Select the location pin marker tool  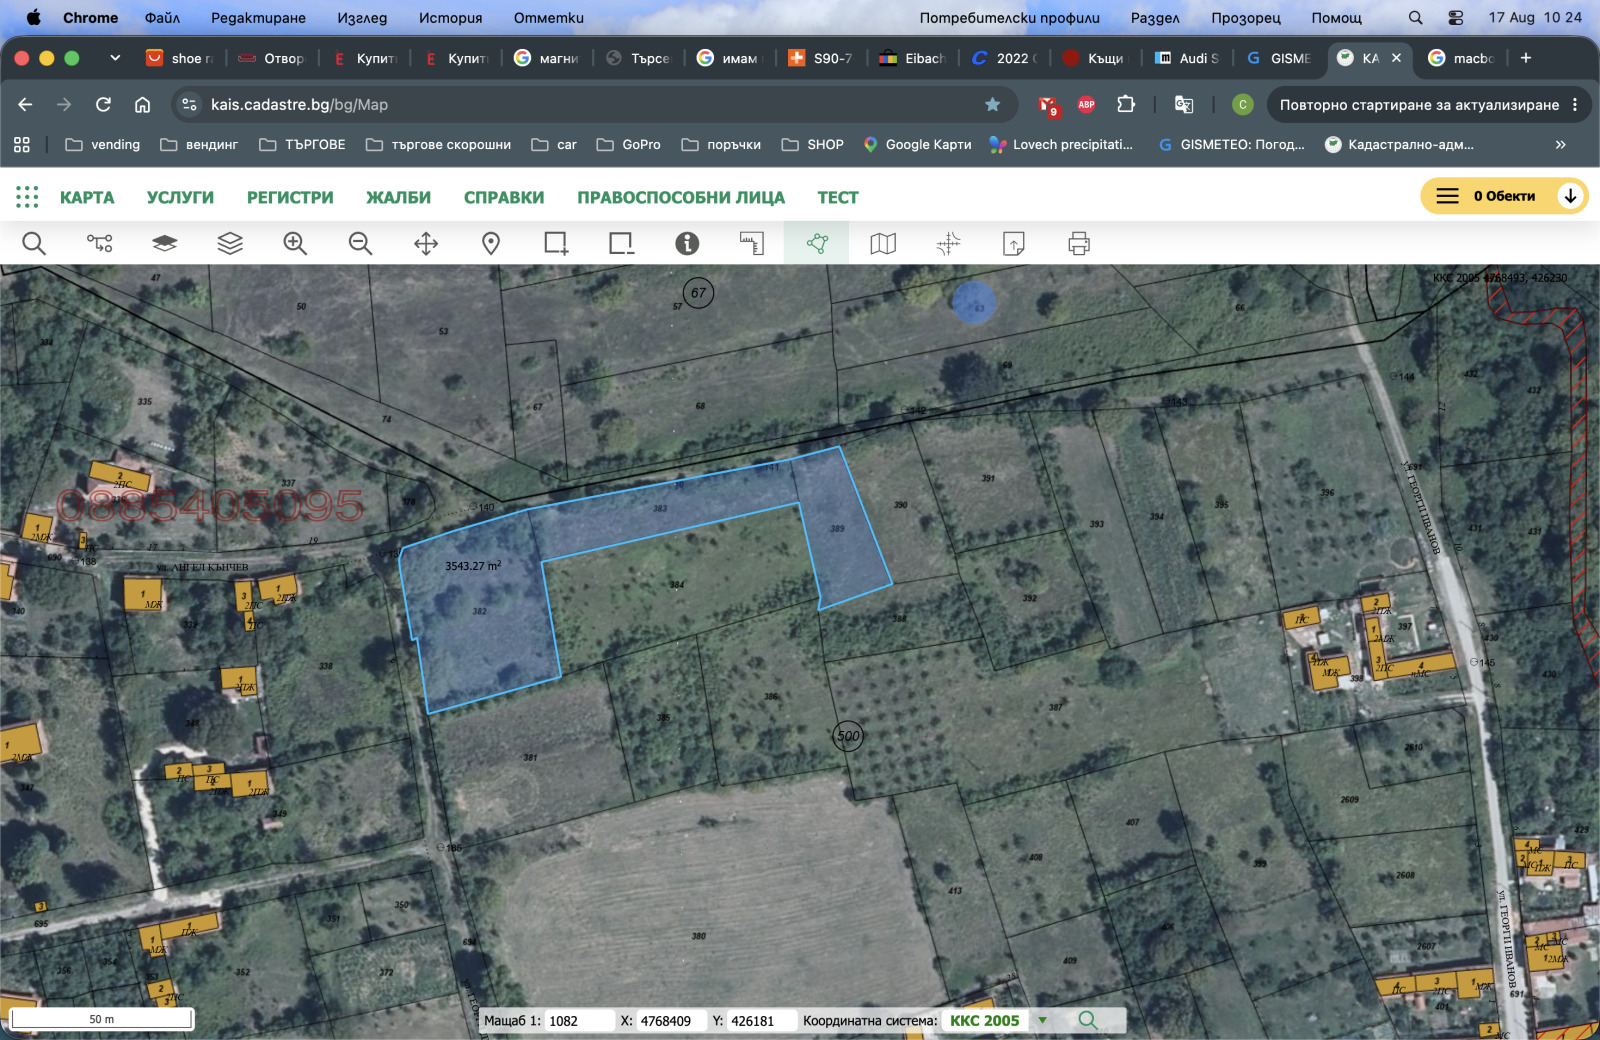coord(491,243)
